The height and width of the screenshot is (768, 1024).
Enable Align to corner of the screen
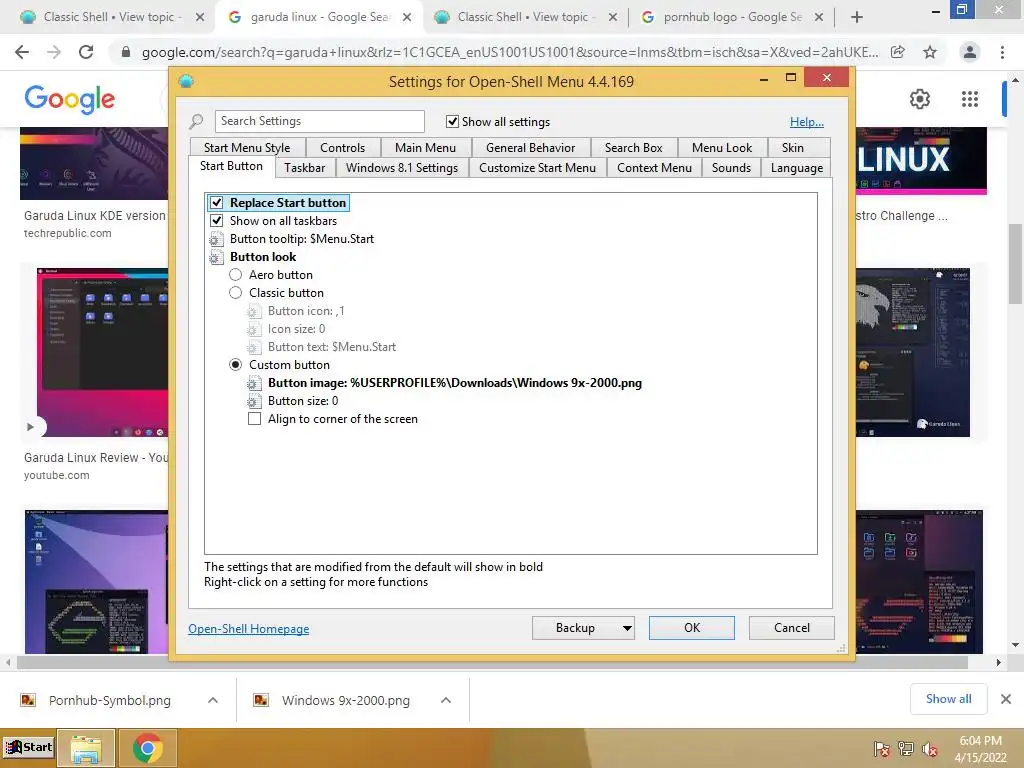[254, 419]
